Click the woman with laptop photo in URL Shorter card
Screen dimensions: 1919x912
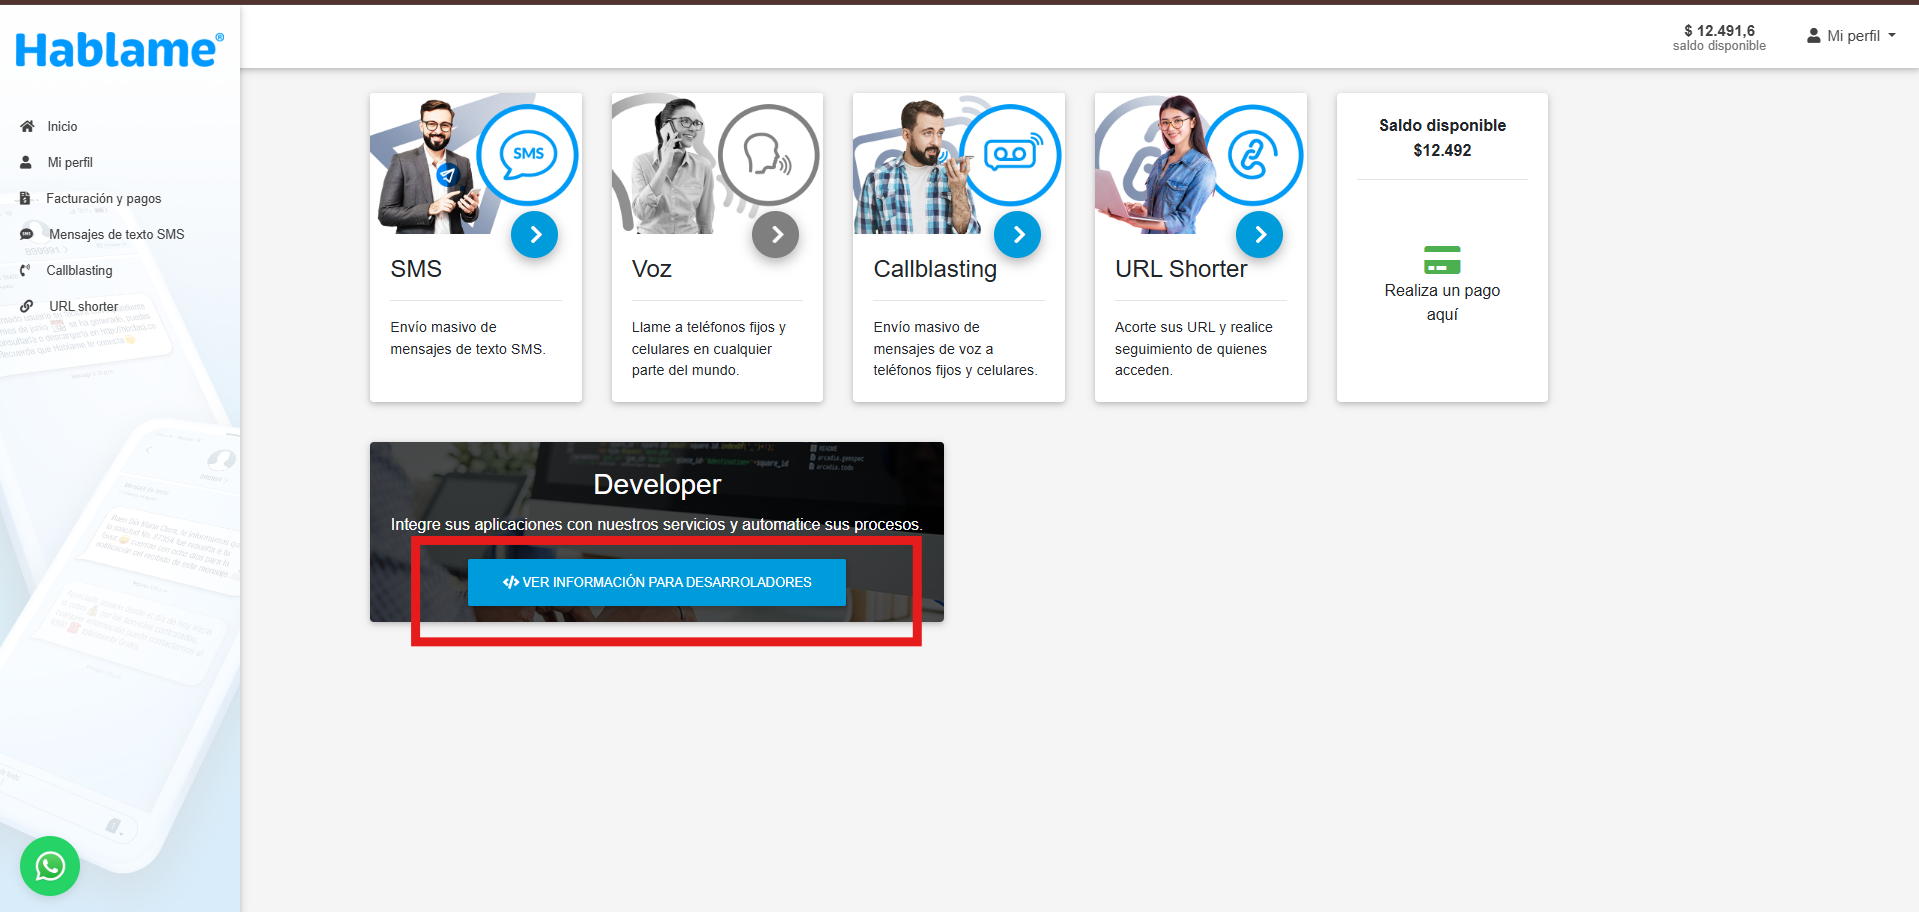pyautogui.click(x=1158, y=166)
